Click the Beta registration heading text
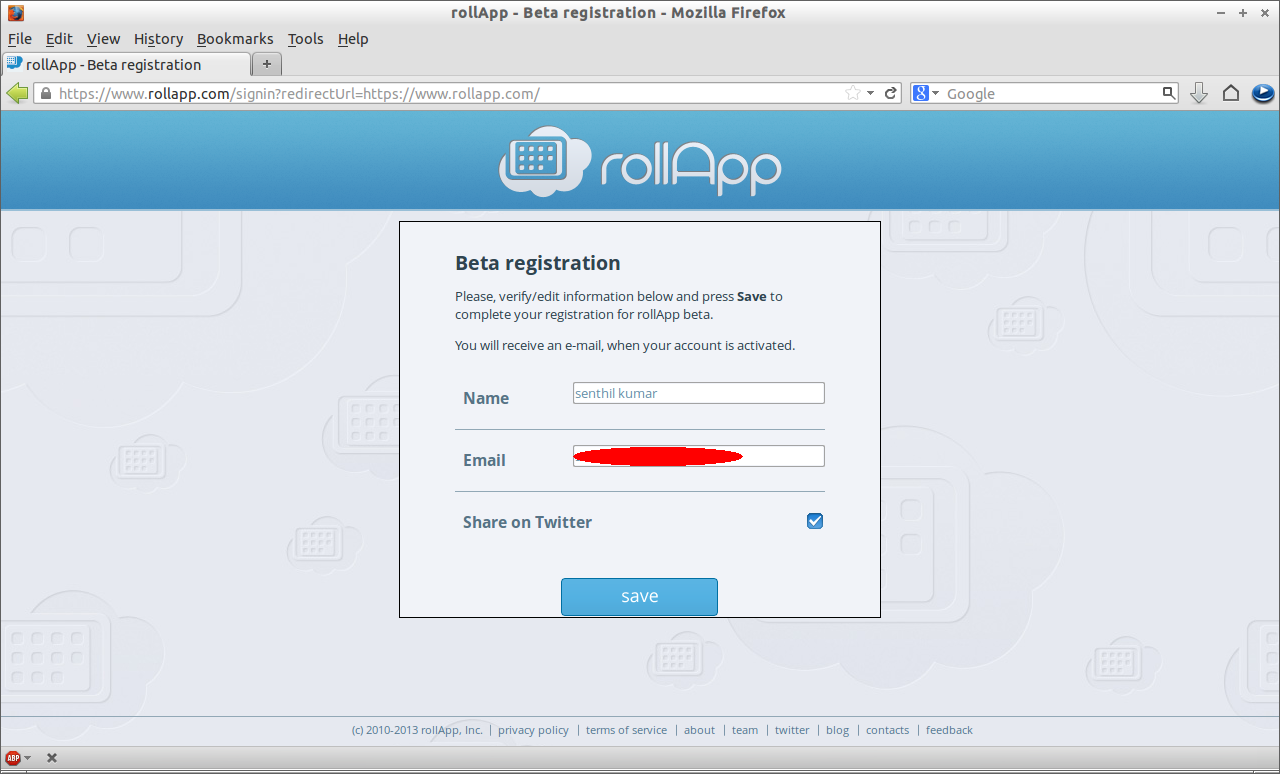1280x774 pixels. point(538,263)
